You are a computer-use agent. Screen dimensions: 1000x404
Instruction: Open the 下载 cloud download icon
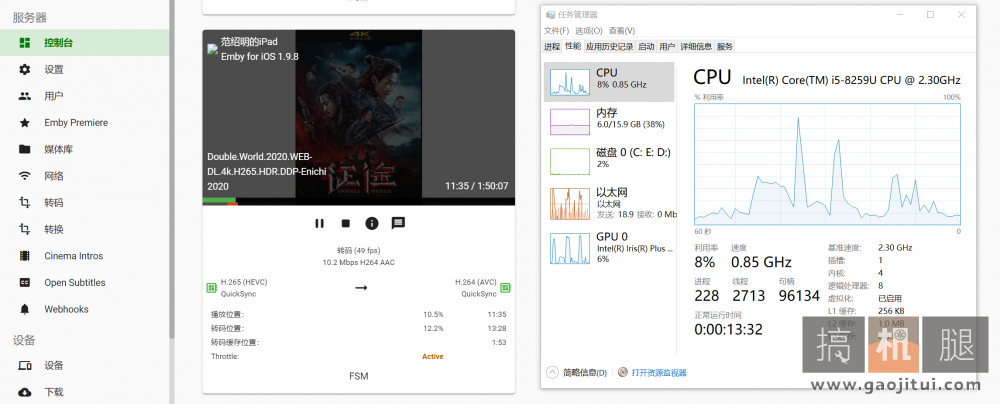[25, 392]
